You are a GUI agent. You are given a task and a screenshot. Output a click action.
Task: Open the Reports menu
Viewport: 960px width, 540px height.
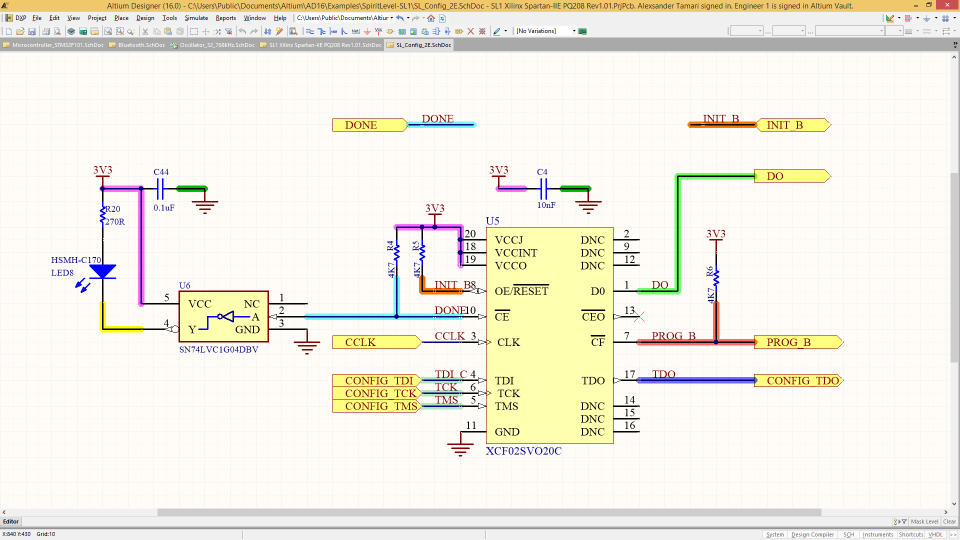click(x=225, y=18)
